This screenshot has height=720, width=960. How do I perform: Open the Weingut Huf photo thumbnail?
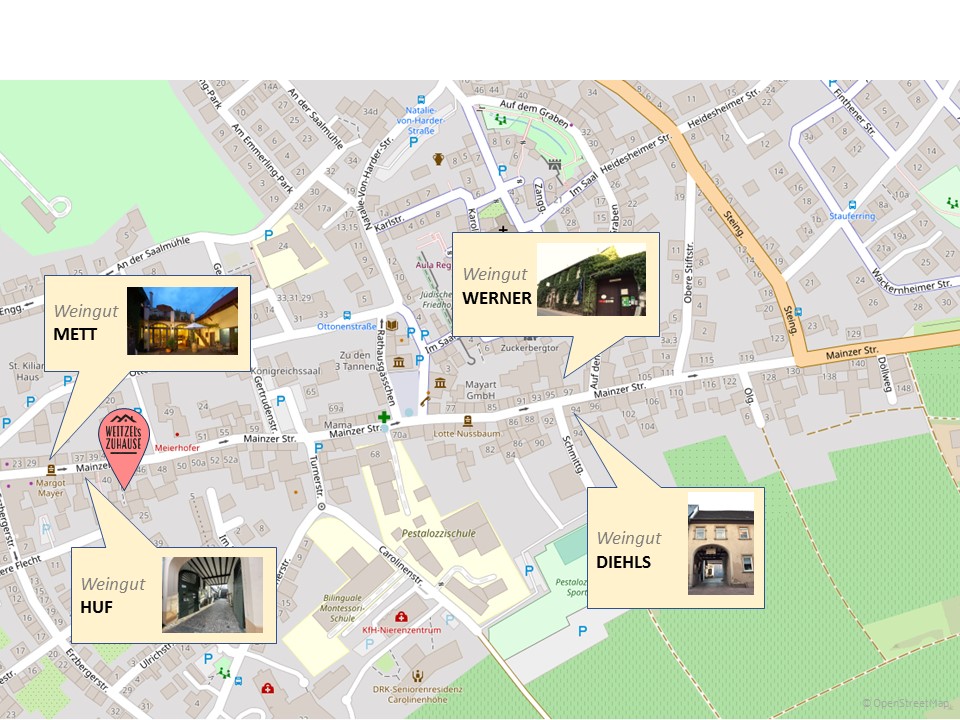click(212, 594)
